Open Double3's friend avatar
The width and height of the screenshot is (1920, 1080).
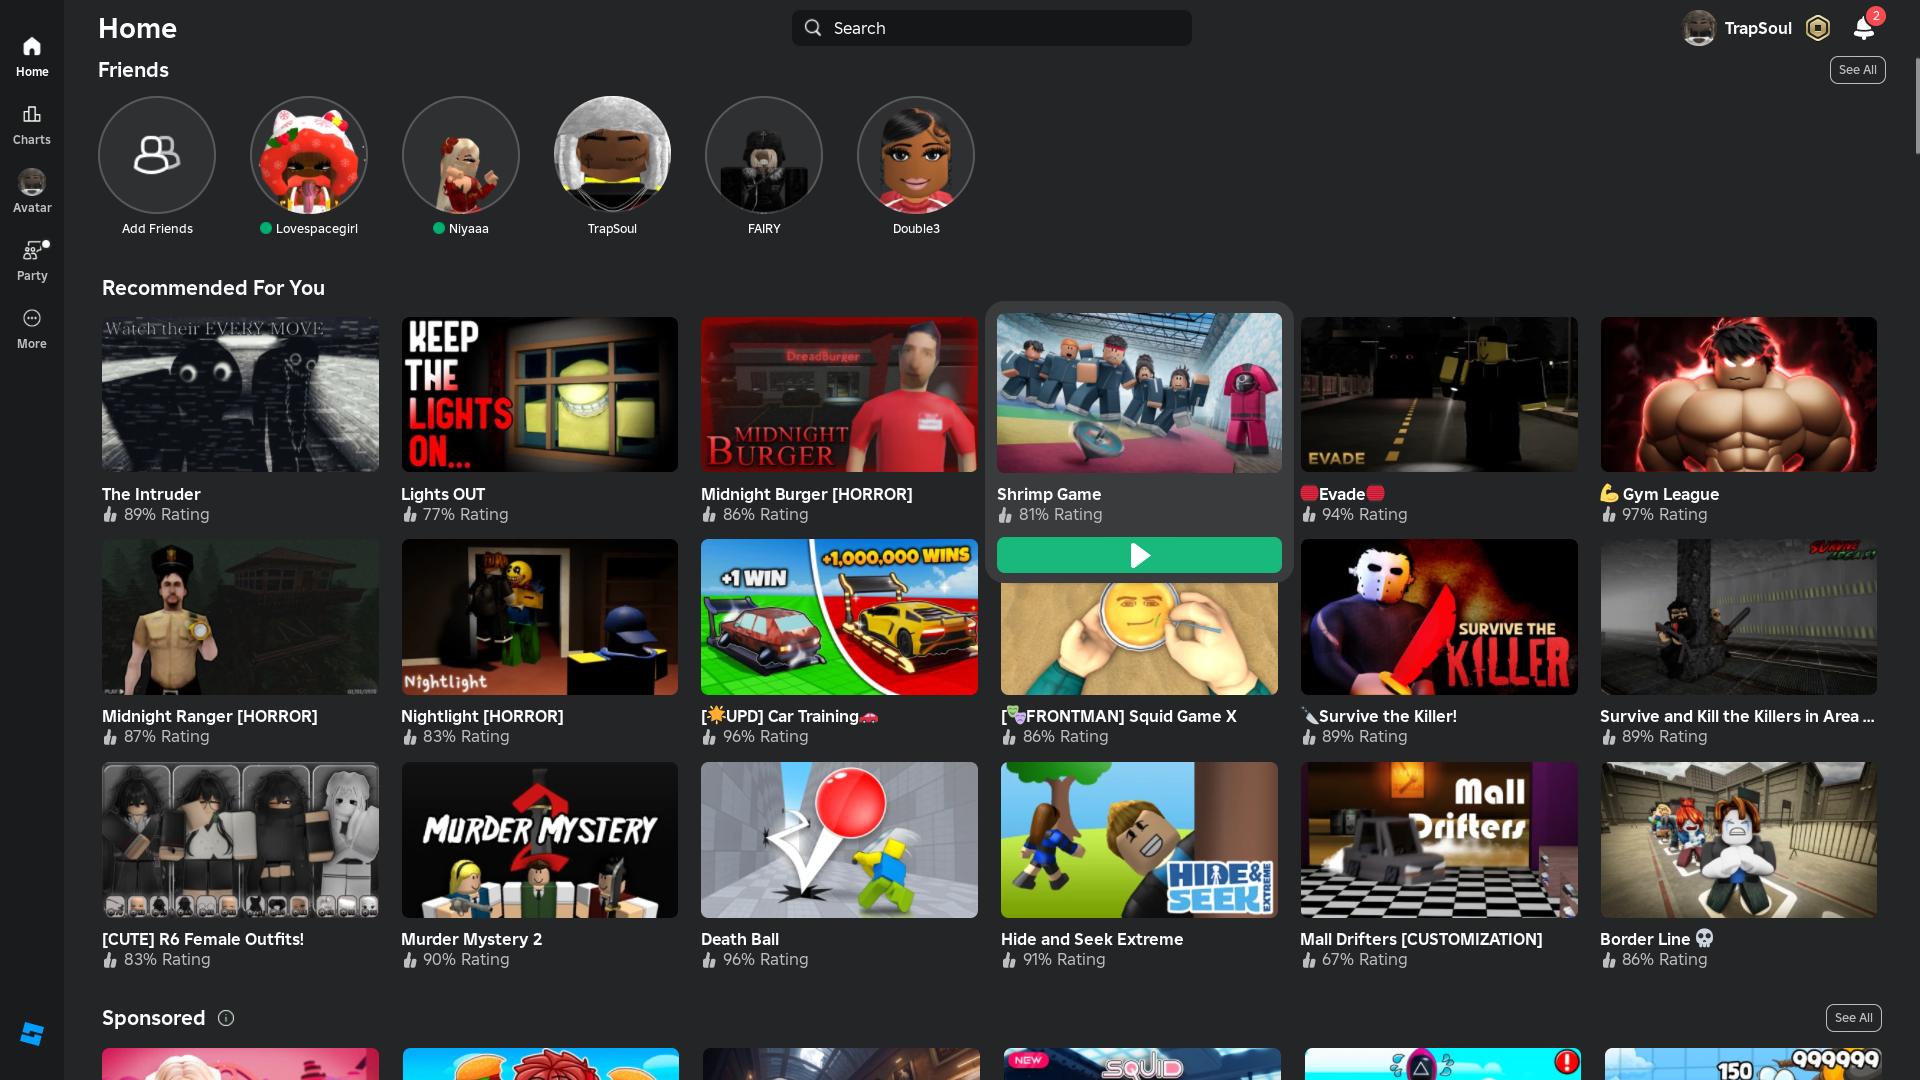click(916, 155)
